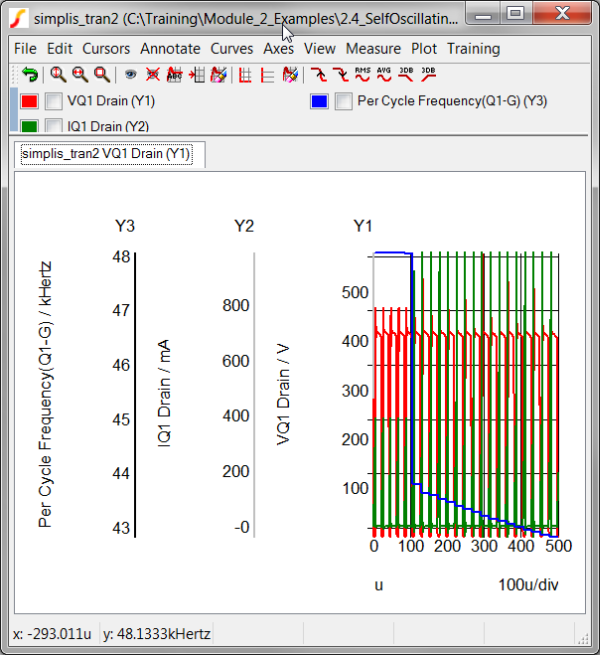
Task: Click the AVG measurement icon
Action: point(384,74)
